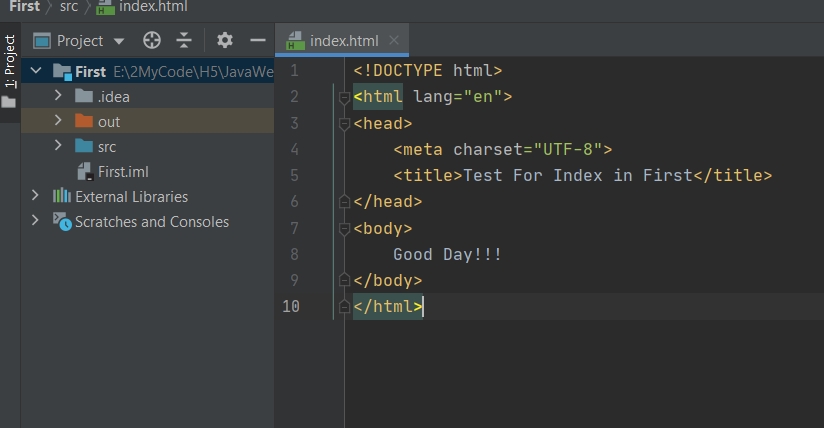The image size is (824, 428).
Task: Click the opening <body> tag
Action: coord(383,228)
